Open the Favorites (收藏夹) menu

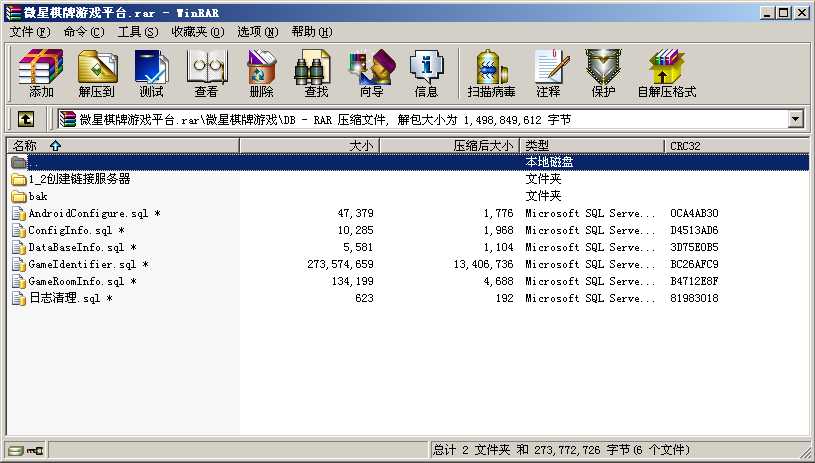click(198, 32)
